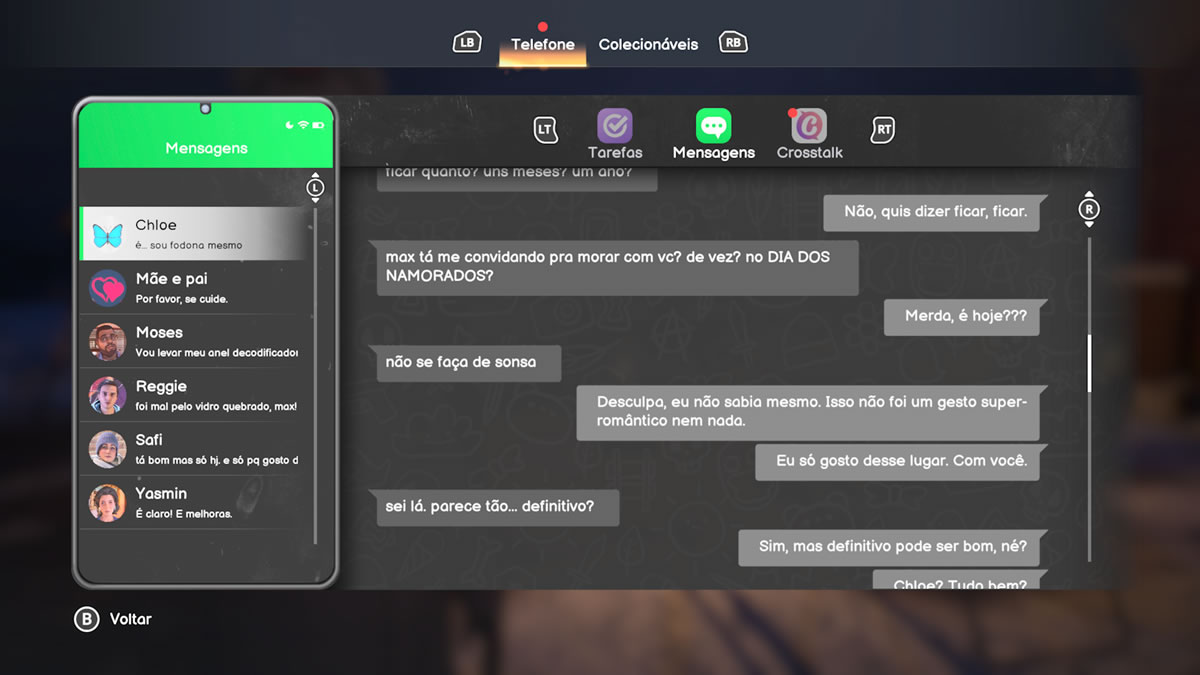Image resolution: width=1200 pixels, height=675 pixels.
Task: Click the Mensagens phone header title
Action: coord(206,148)
